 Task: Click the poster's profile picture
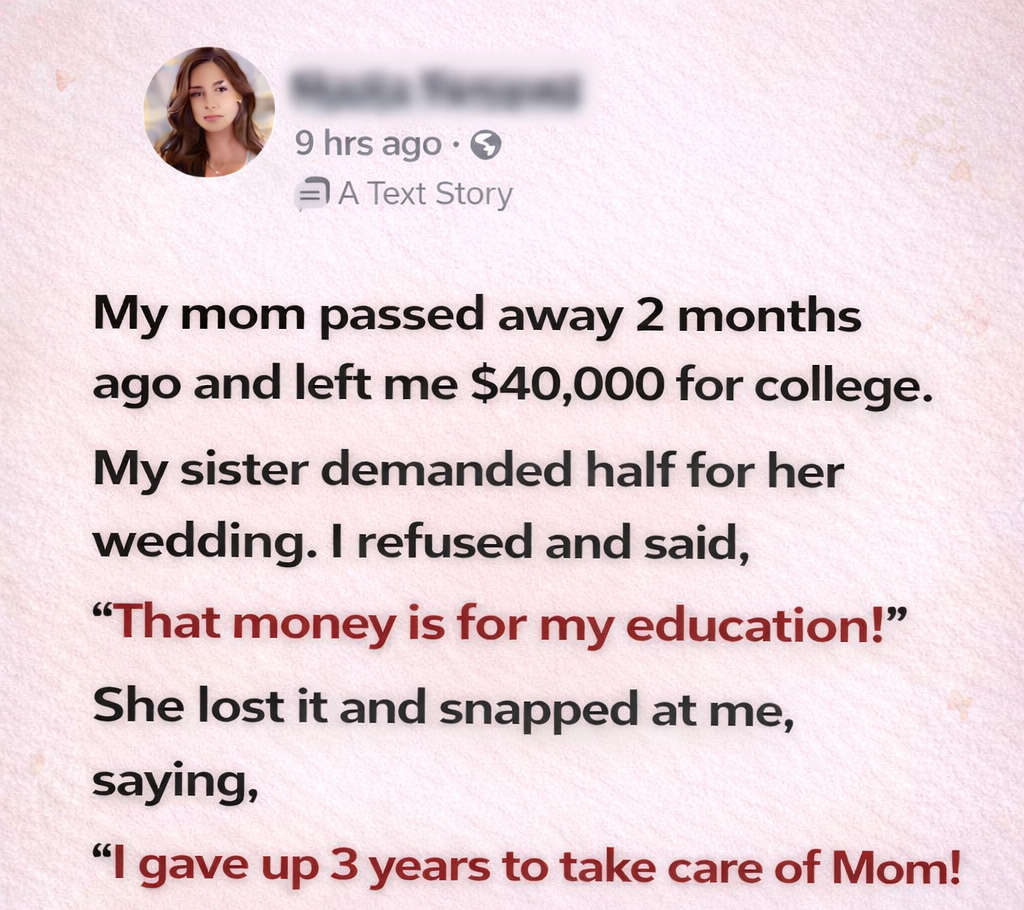point(209,112)
